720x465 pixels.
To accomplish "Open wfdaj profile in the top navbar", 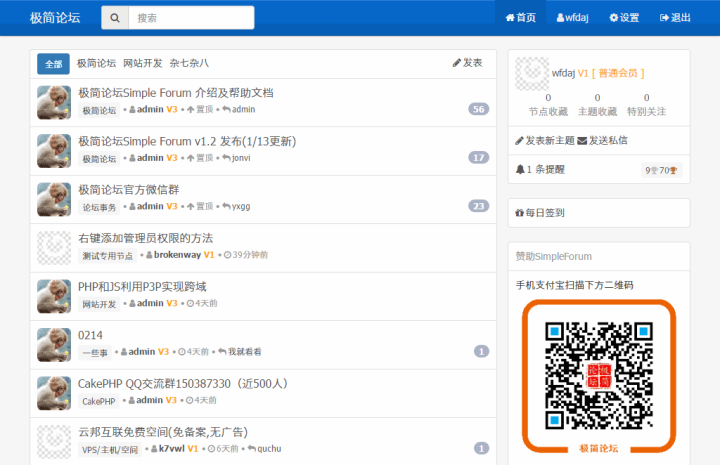I will pyautogui.click(x=572, y=18).
